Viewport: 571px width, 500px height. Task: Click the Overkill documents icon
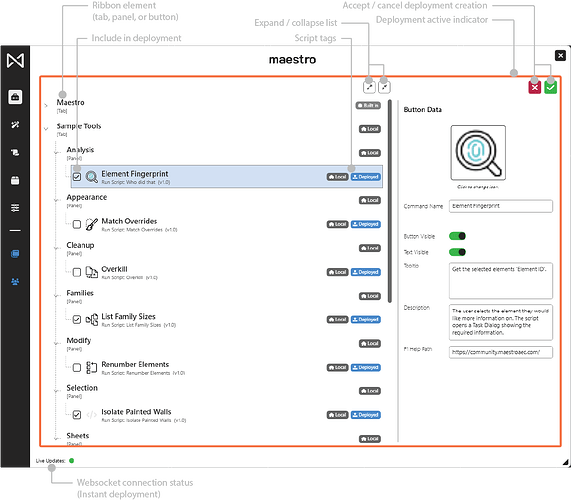(x=91, y=272)
